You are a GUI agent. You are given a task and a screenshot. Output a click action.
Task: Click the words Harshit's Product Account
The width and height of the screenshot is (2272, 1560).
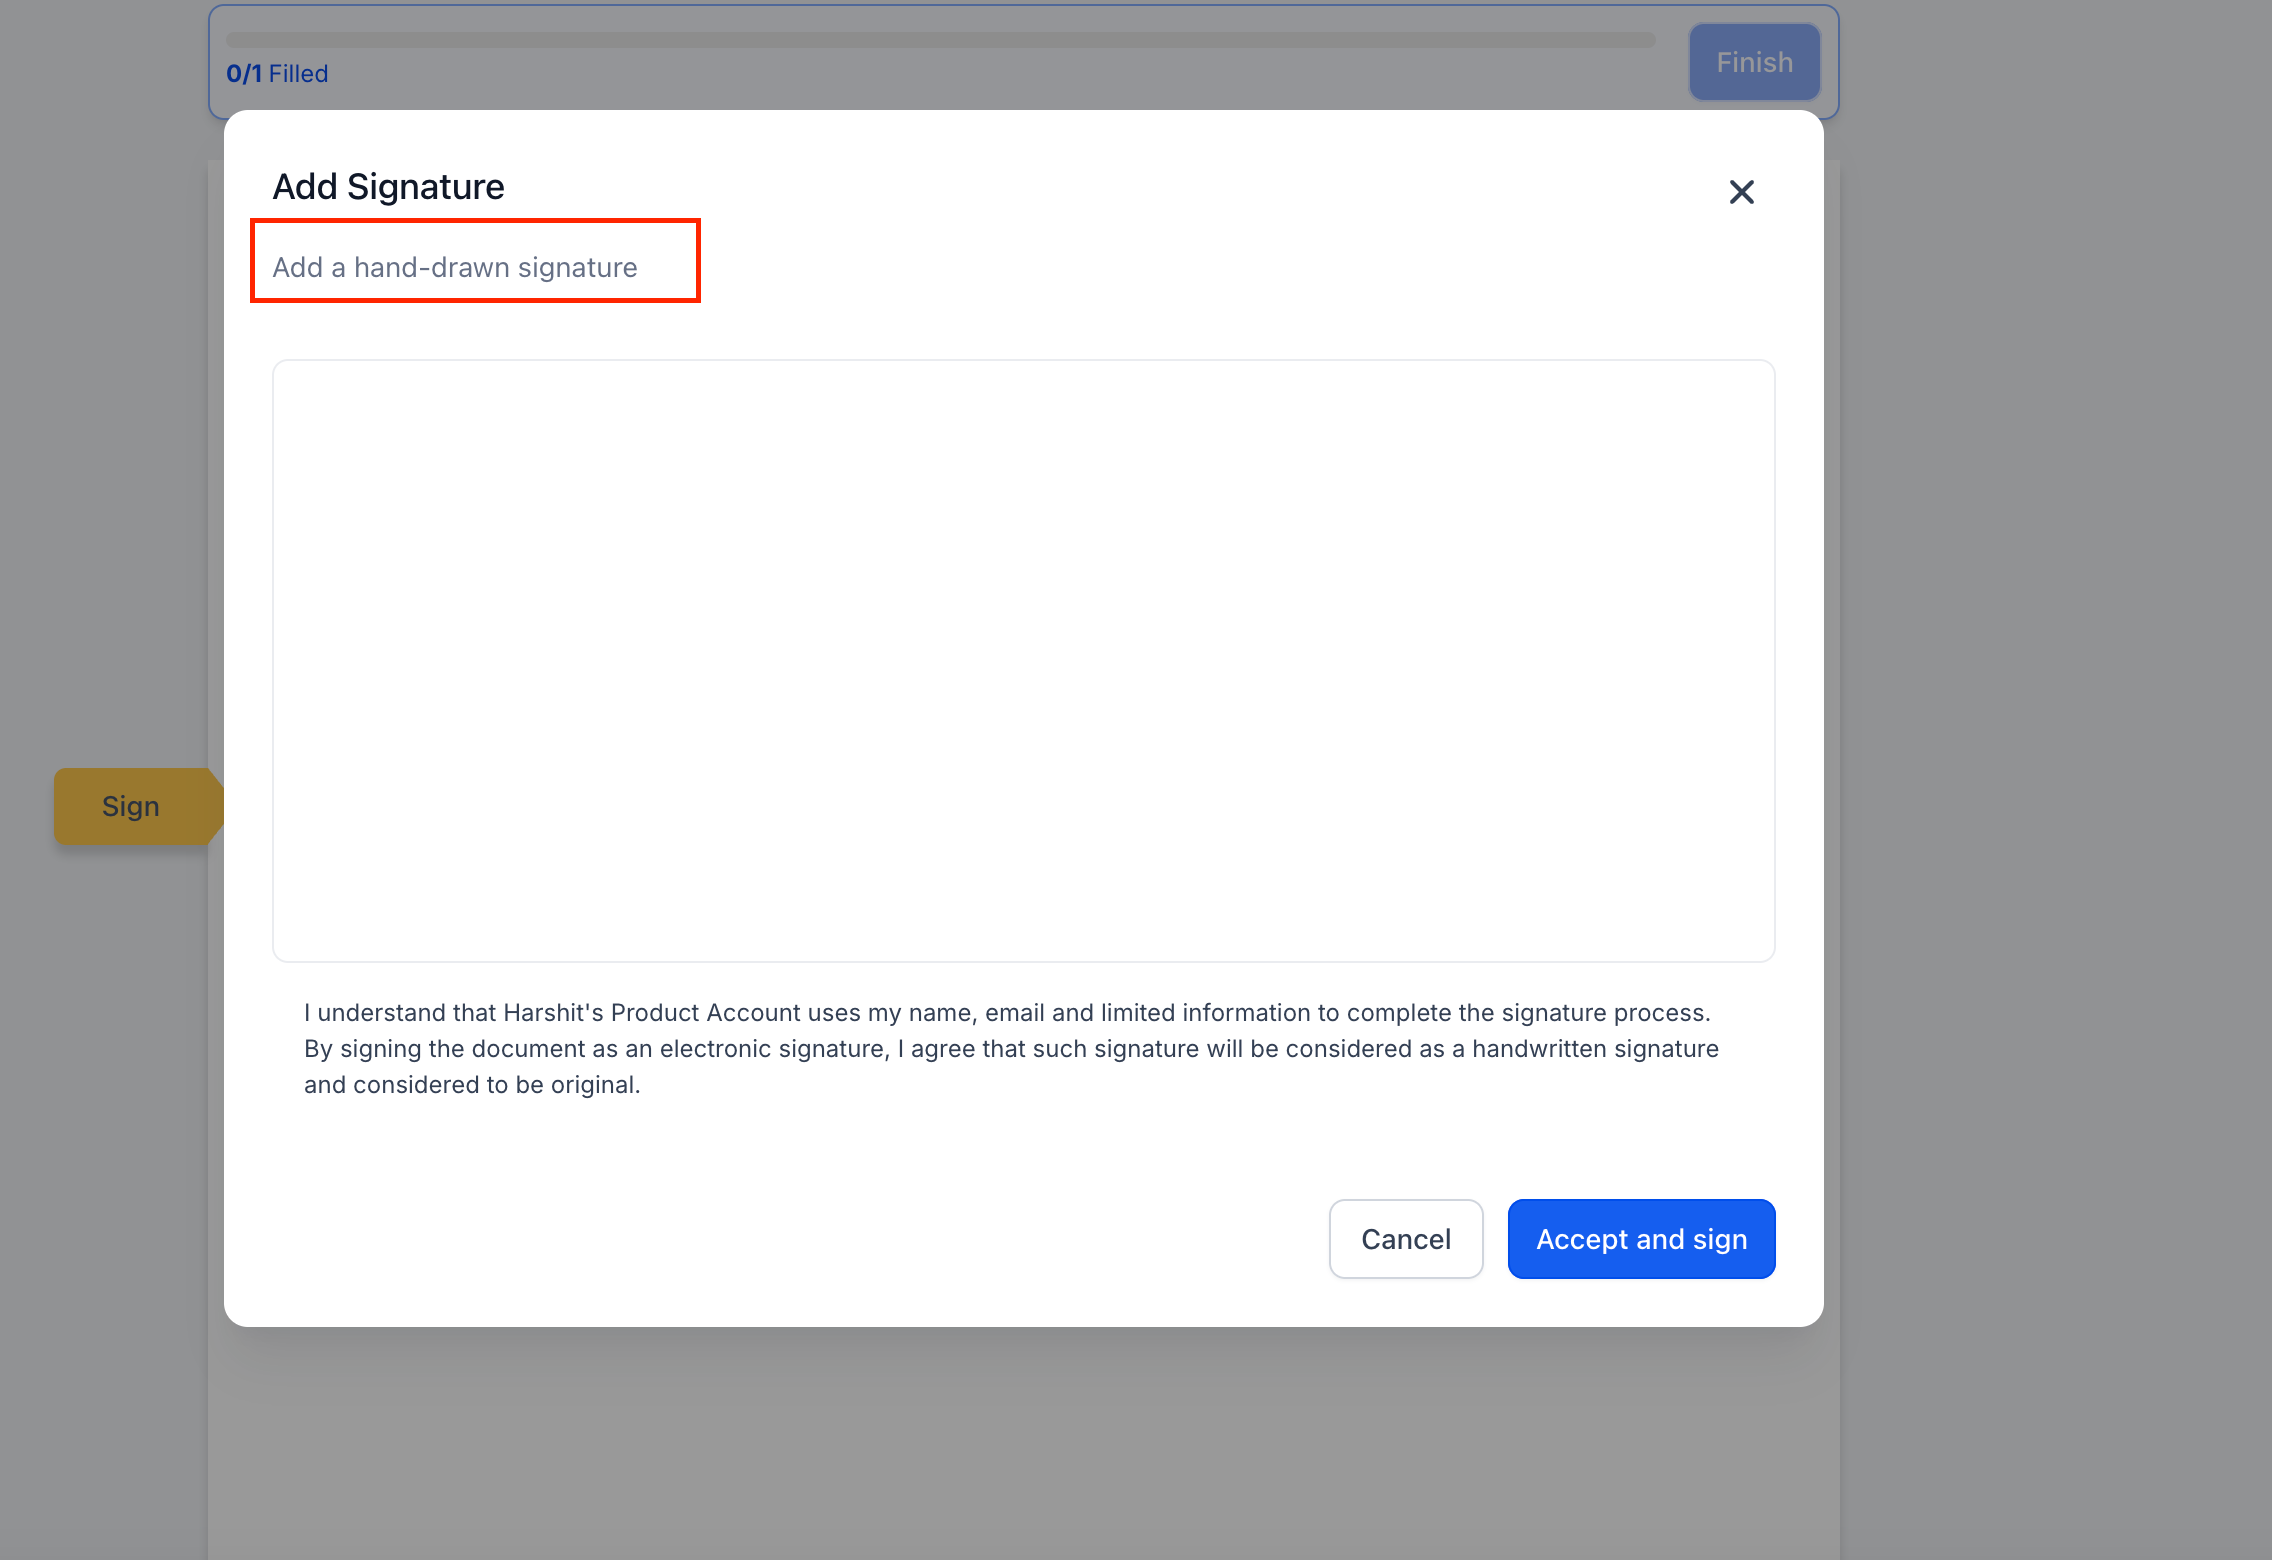651,1013
